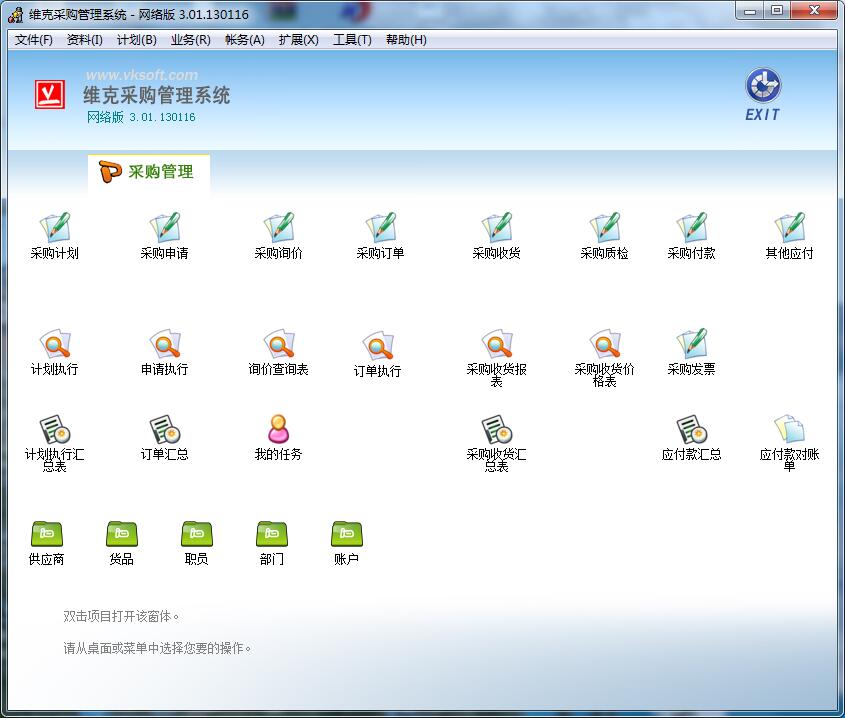Open the 帐务(A) menu
This screenshot has height=718, width=845.
click(245, 40)
